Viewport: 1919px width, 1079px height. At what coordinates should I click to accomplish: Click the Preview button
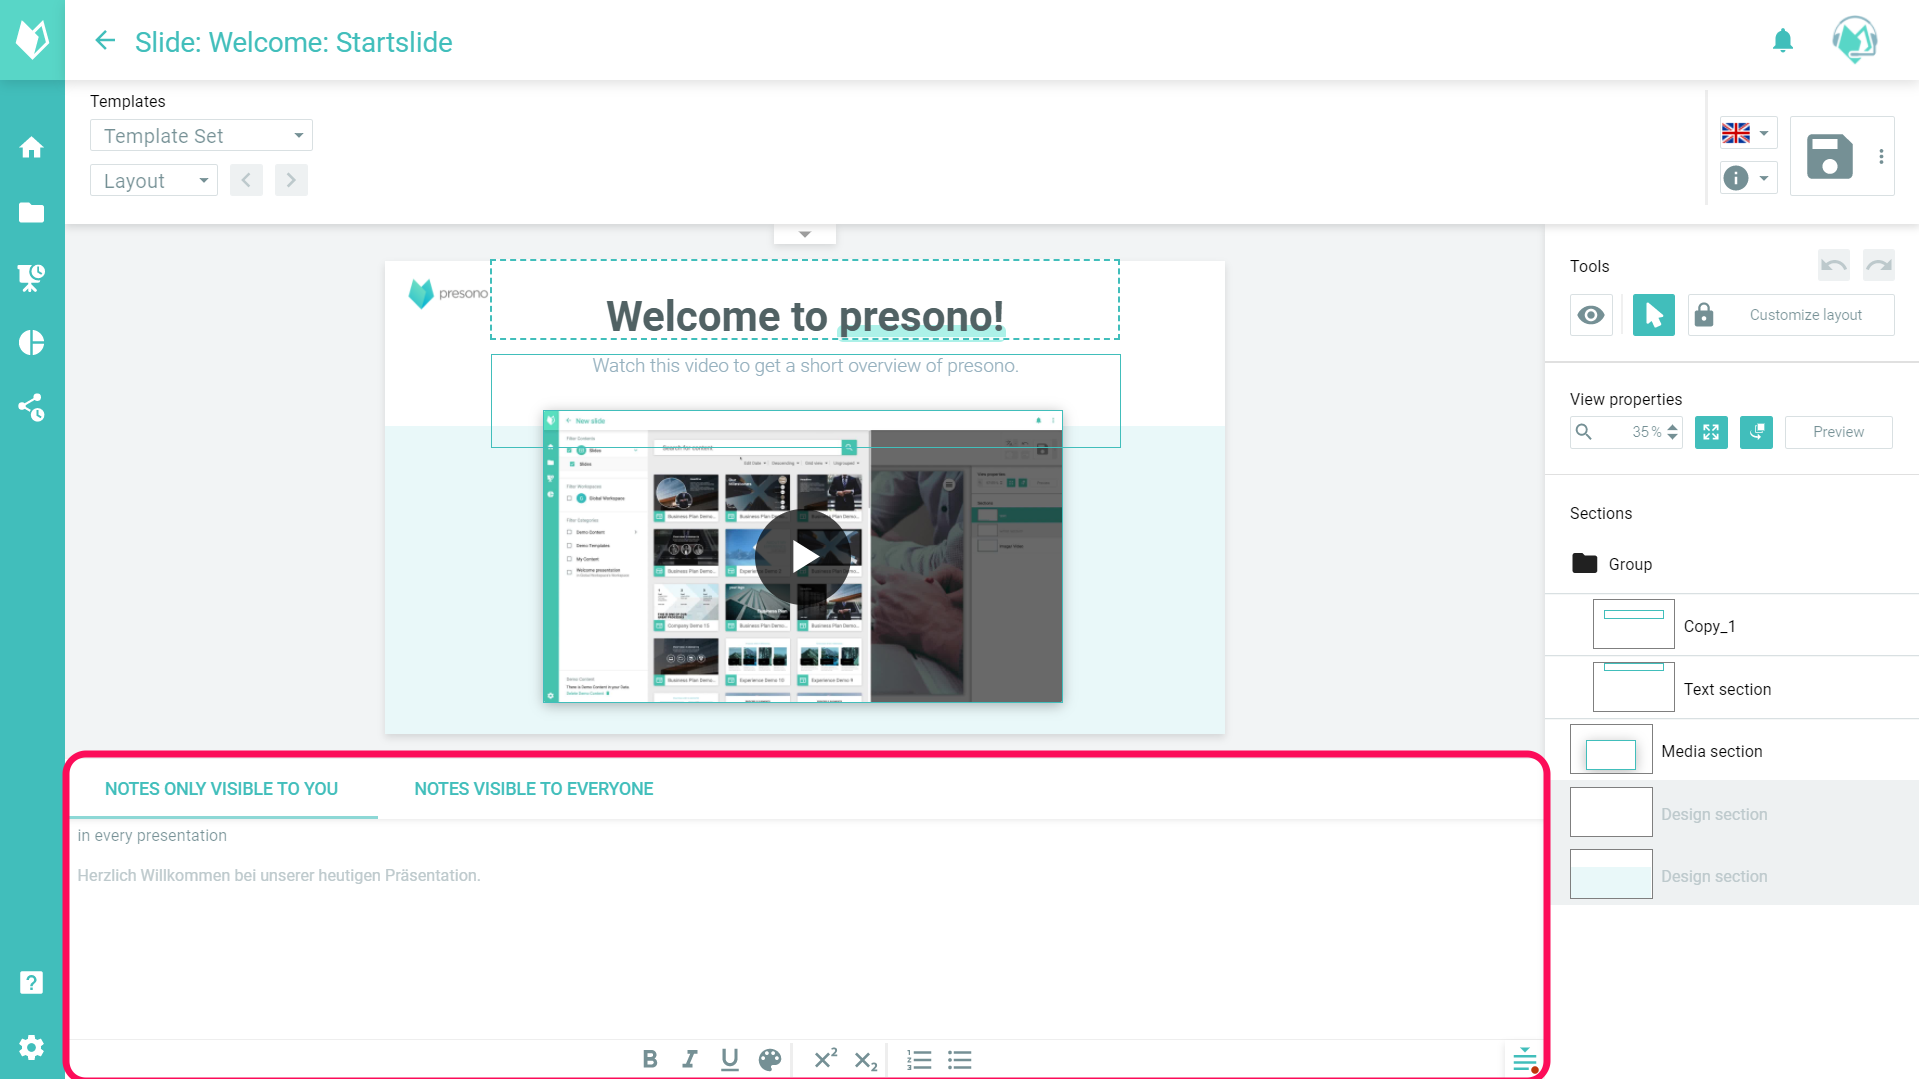click(x=1838, y=432)
